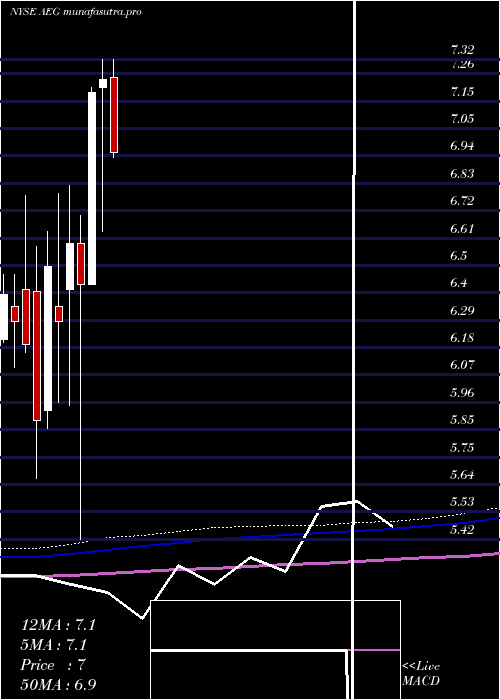Screen dimensions: 500x700
Task: Click the 12MA : 7.1 readout
Action: coord(58,625)
